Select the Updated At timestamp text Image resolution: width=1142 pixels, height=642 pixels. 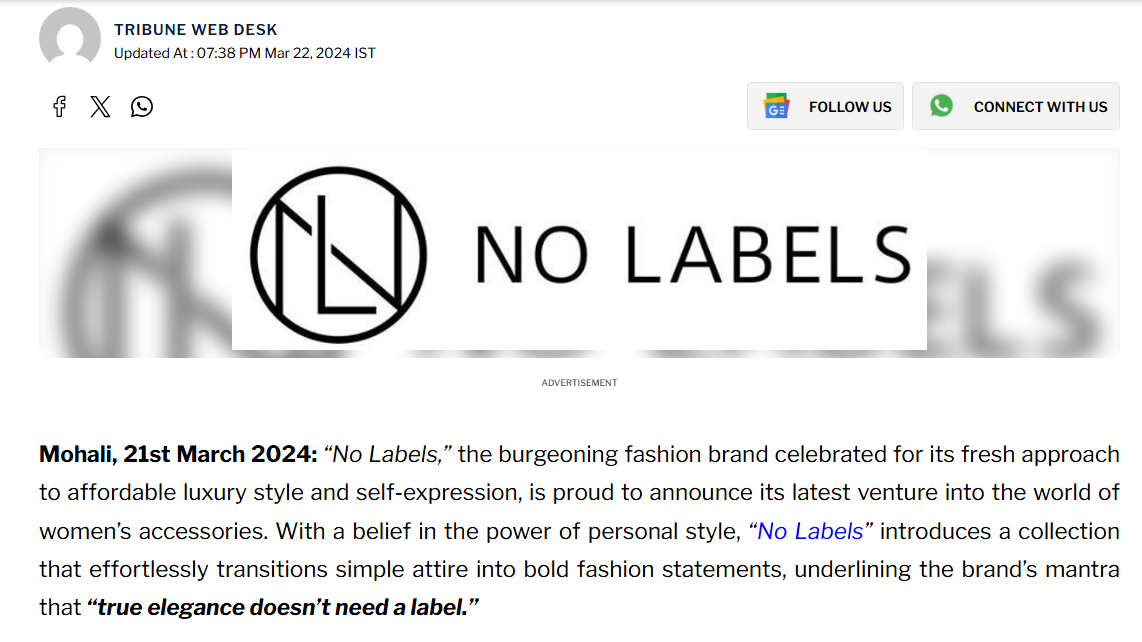tap(246, 53)
